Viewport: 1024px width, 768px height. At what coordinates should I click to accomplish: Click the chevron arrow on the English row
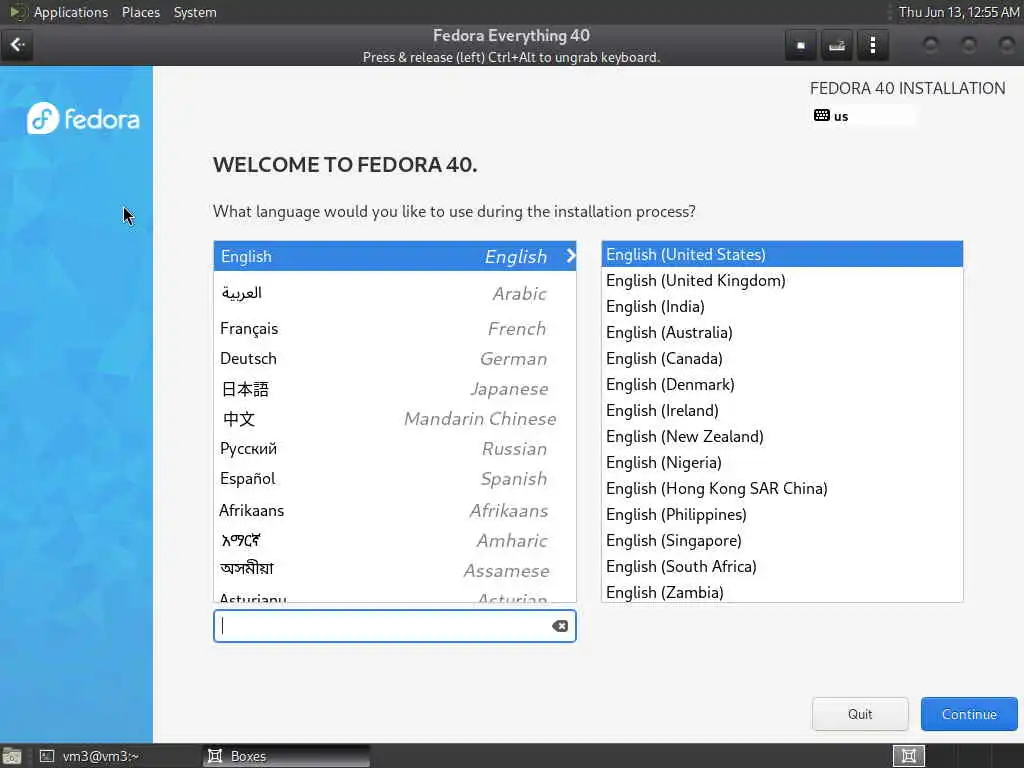(x=570, y=255)
